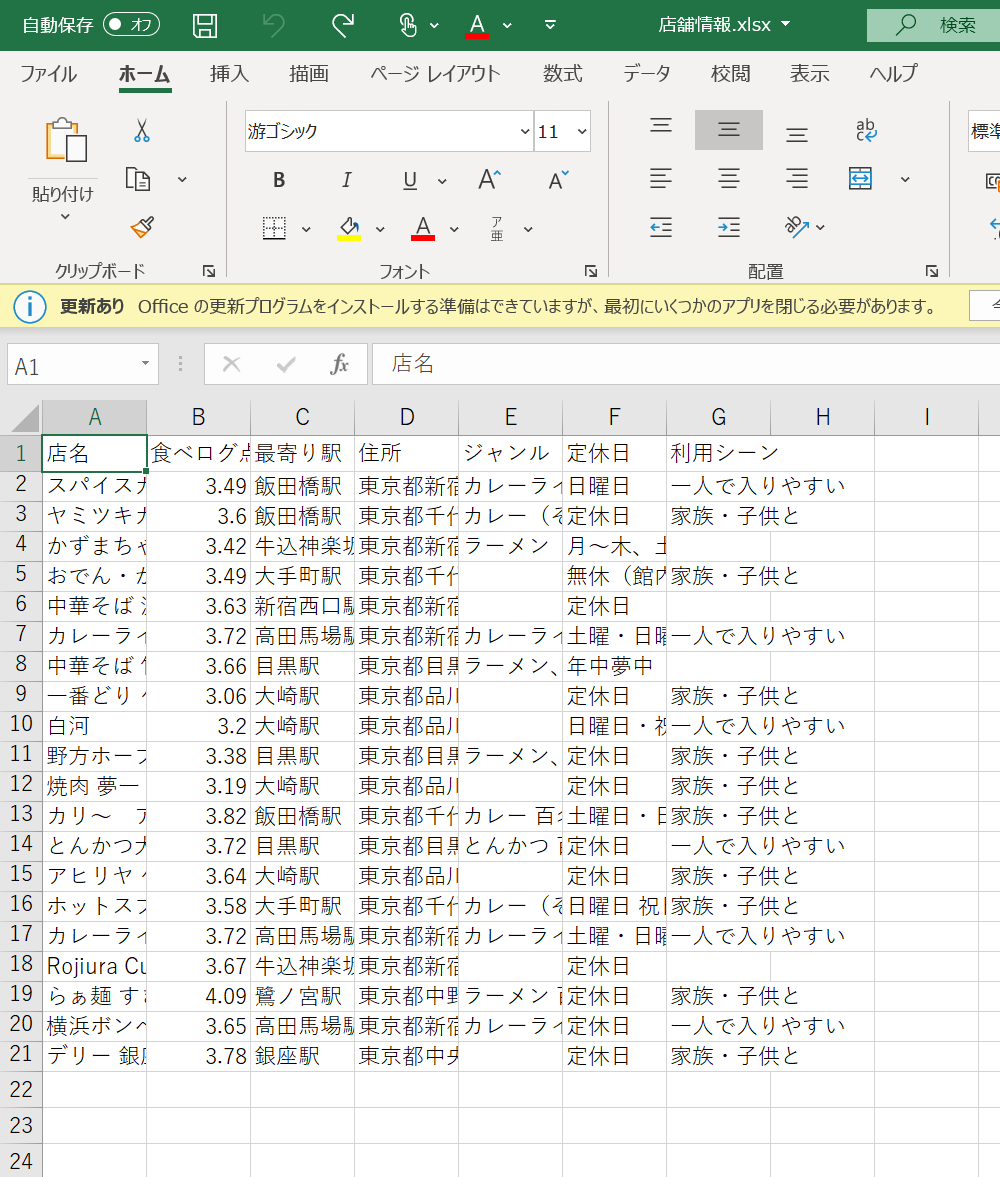
Task: Toggle top vertical alignment
Action: pyautogui.click(x=661, y=126)
